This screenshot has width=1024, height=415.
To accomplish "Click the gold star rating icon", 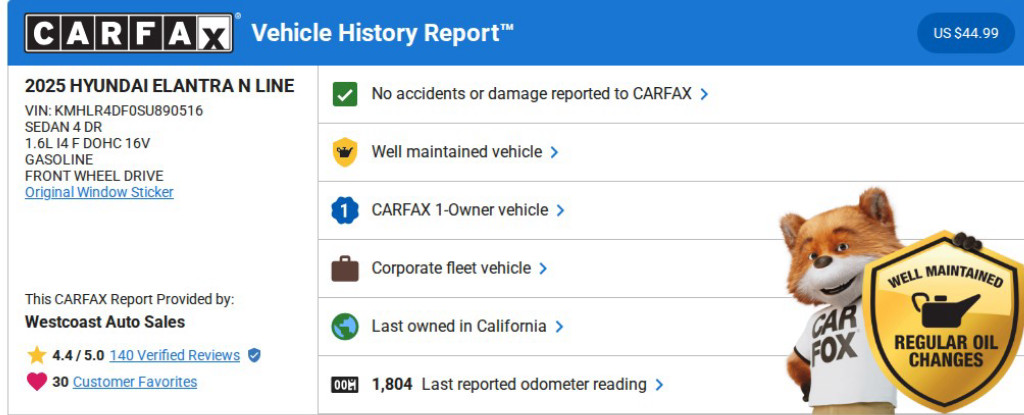I will pyautogui.click(x=37, y=355).
